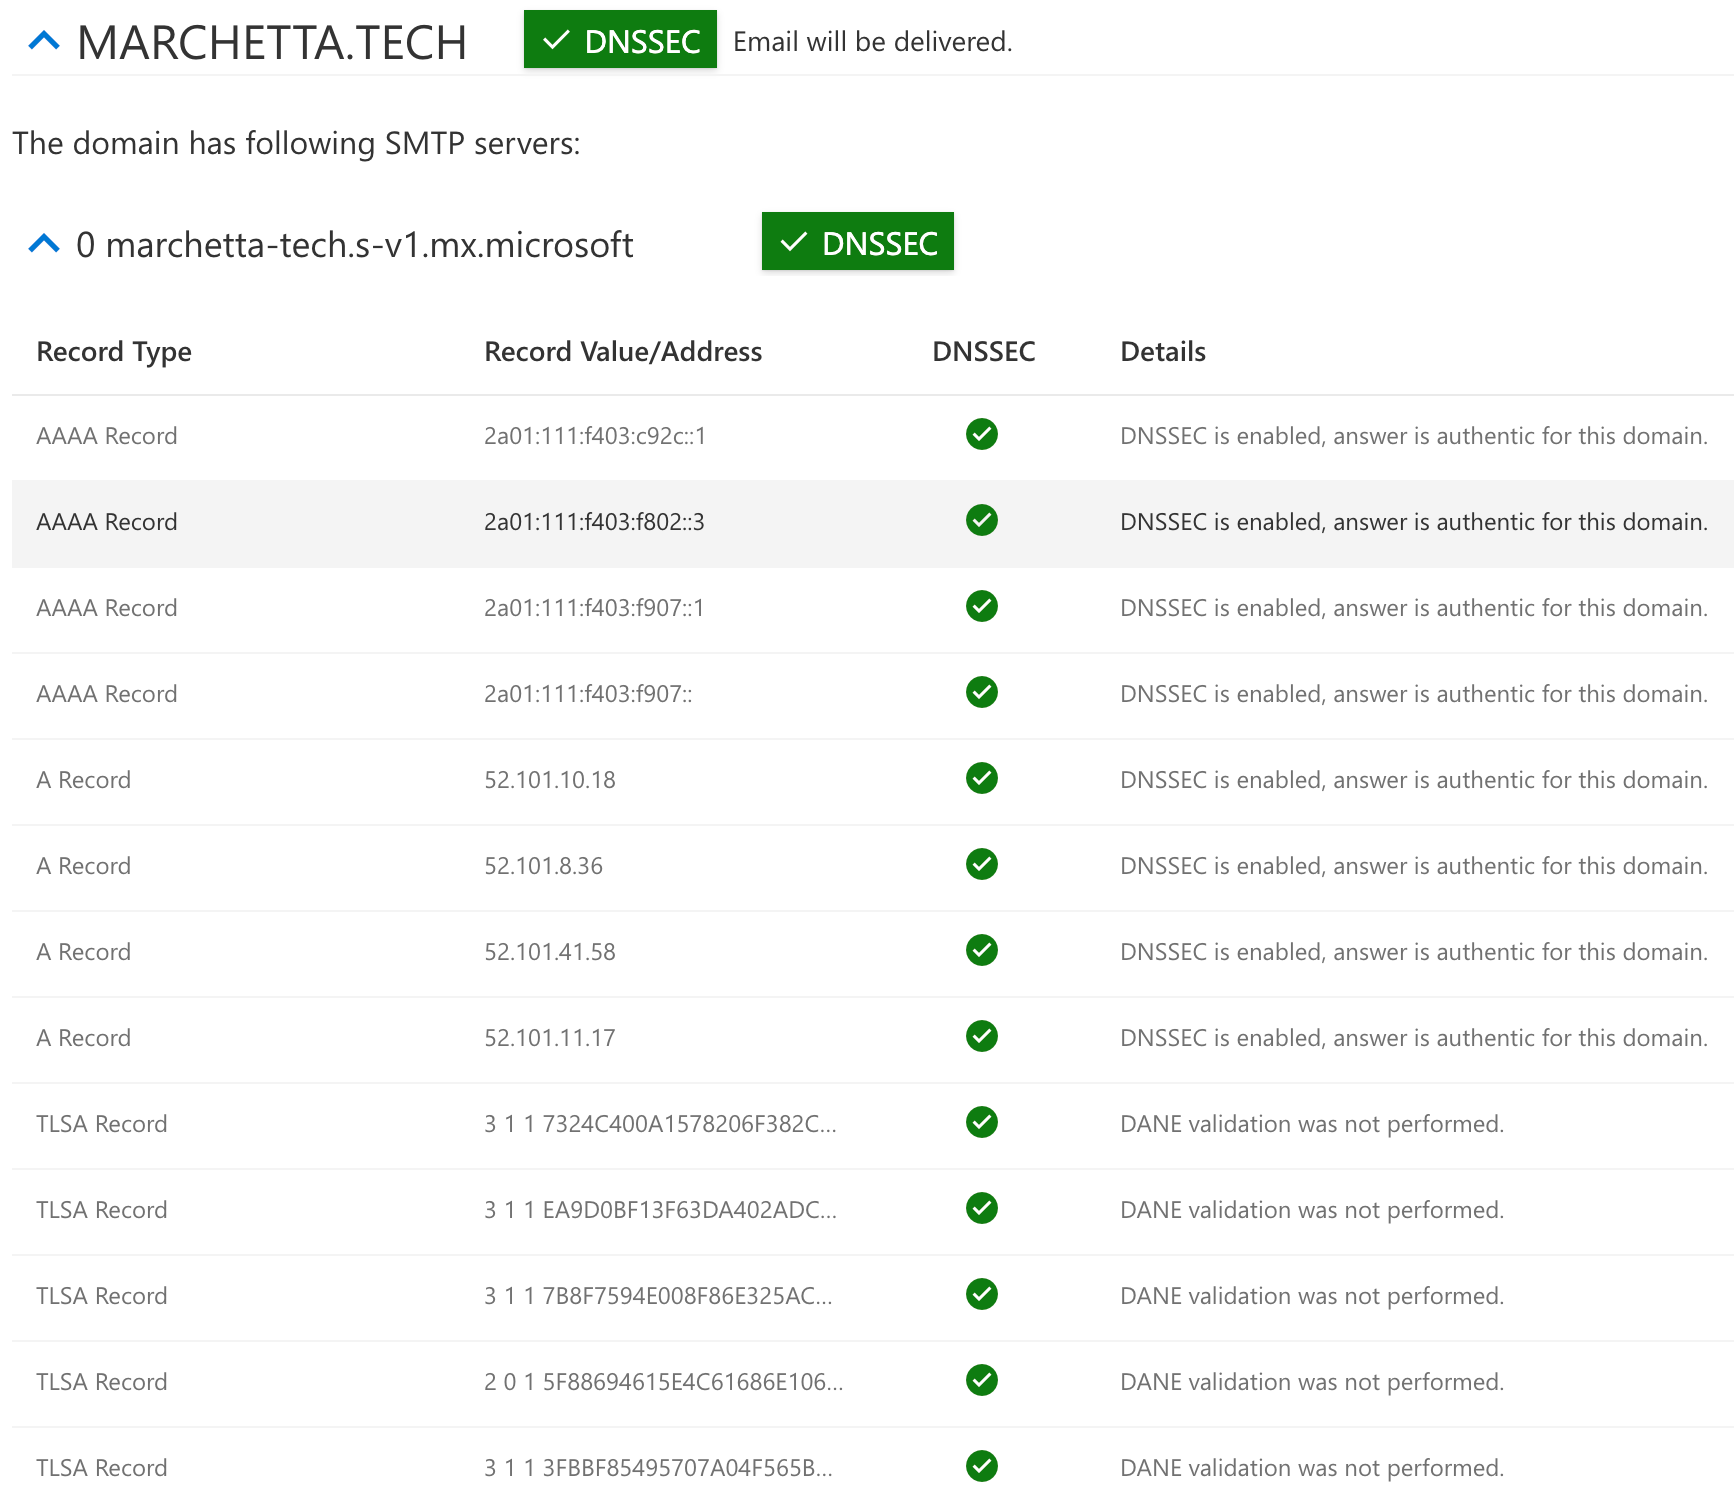
Task: Click the Record Type column header
Action: (x=114, y=352)
